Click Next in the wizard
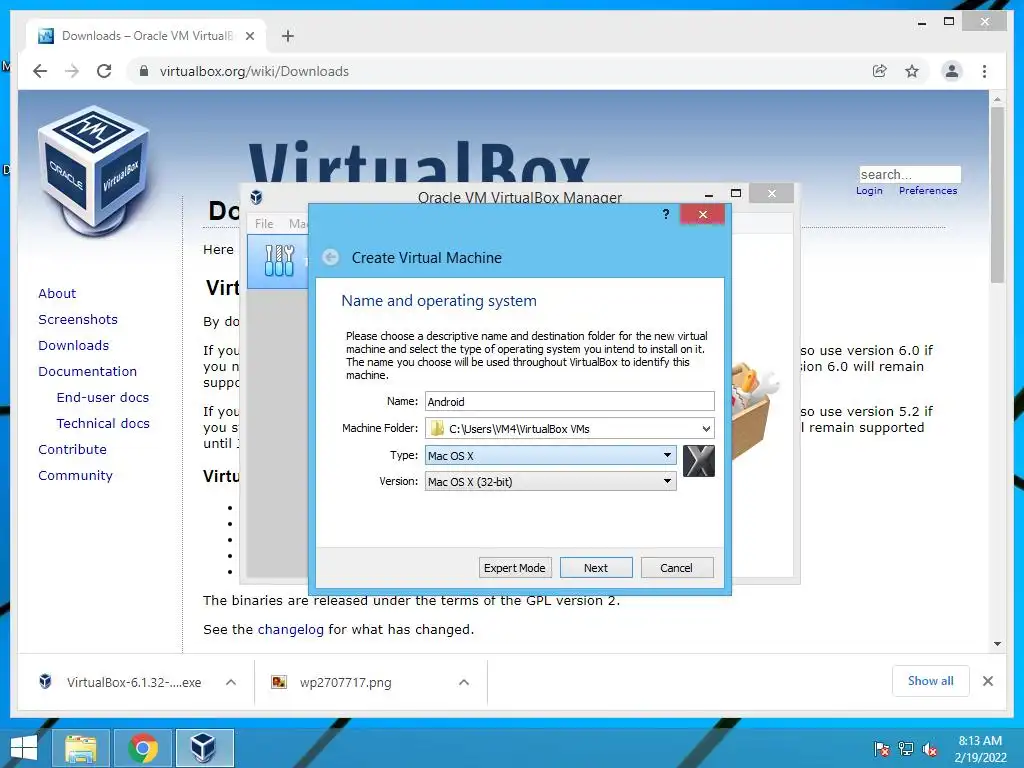This screenshot has width=1024, height=768. click(596, 568)
